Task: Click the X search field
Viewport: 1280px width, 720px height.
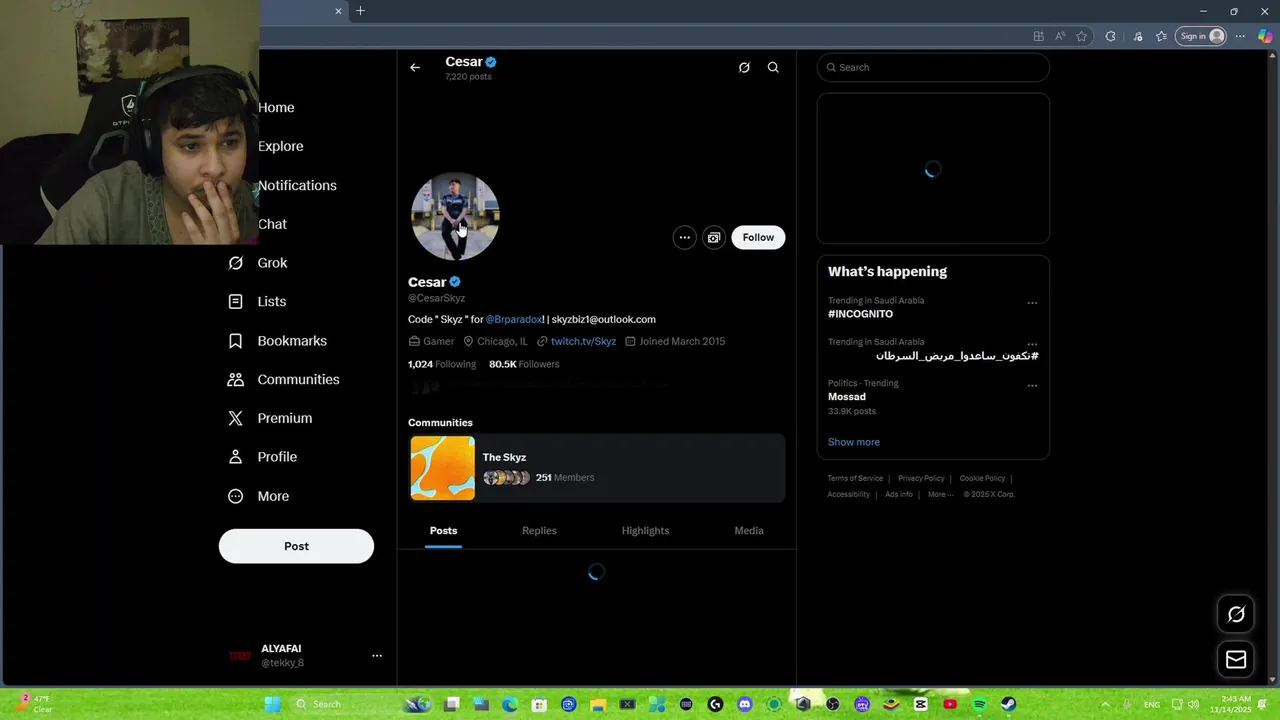Action: point(933,67)
